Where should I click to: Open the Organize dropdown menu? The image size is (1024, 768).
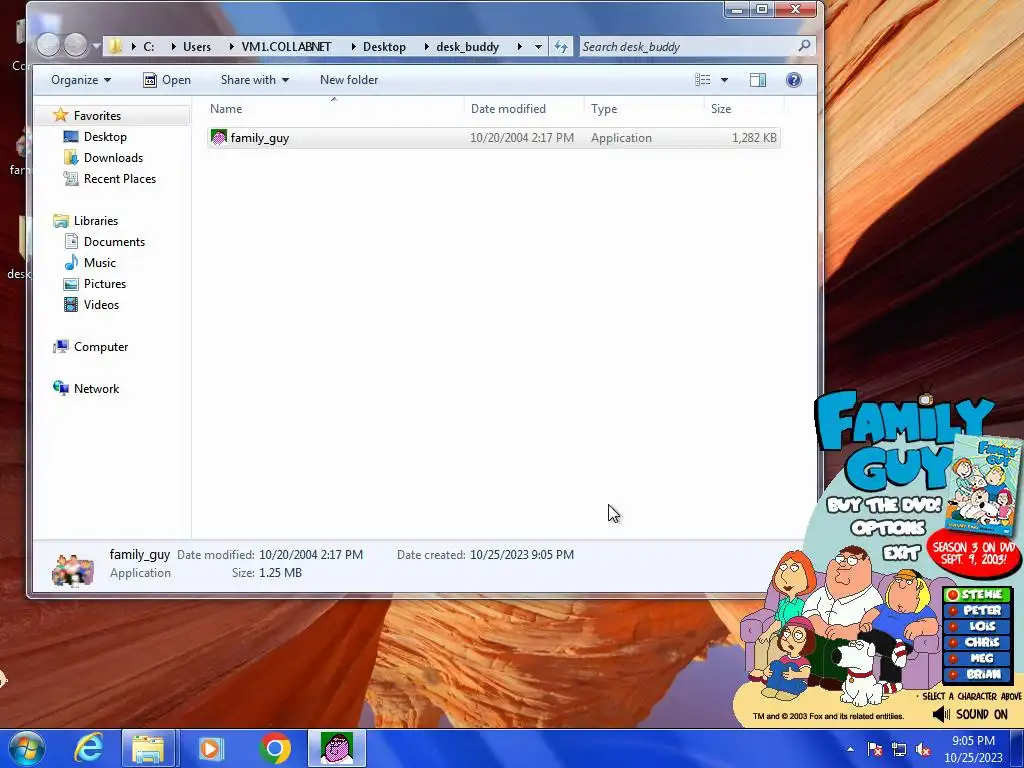81,80
